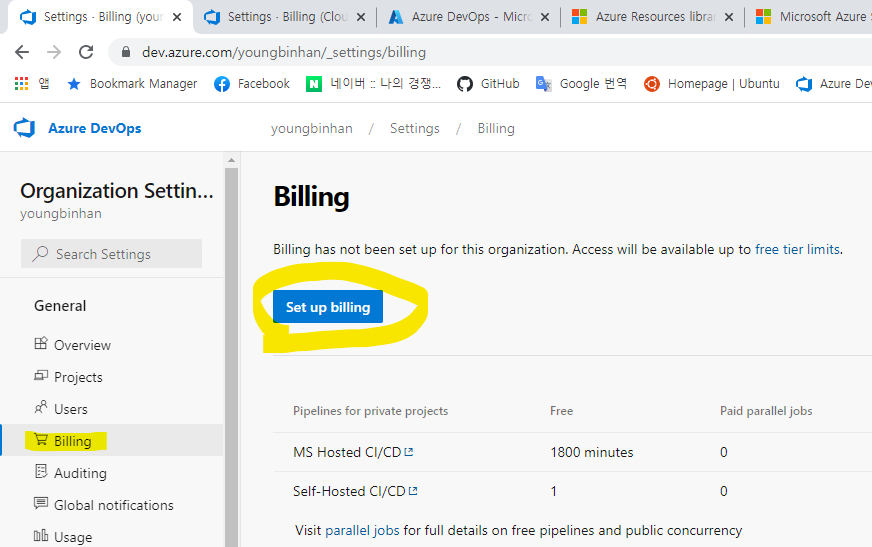Click the Azure DevOps logo icon
The width and height of the screenshot is (872, 547).
[x=24, y=128]
